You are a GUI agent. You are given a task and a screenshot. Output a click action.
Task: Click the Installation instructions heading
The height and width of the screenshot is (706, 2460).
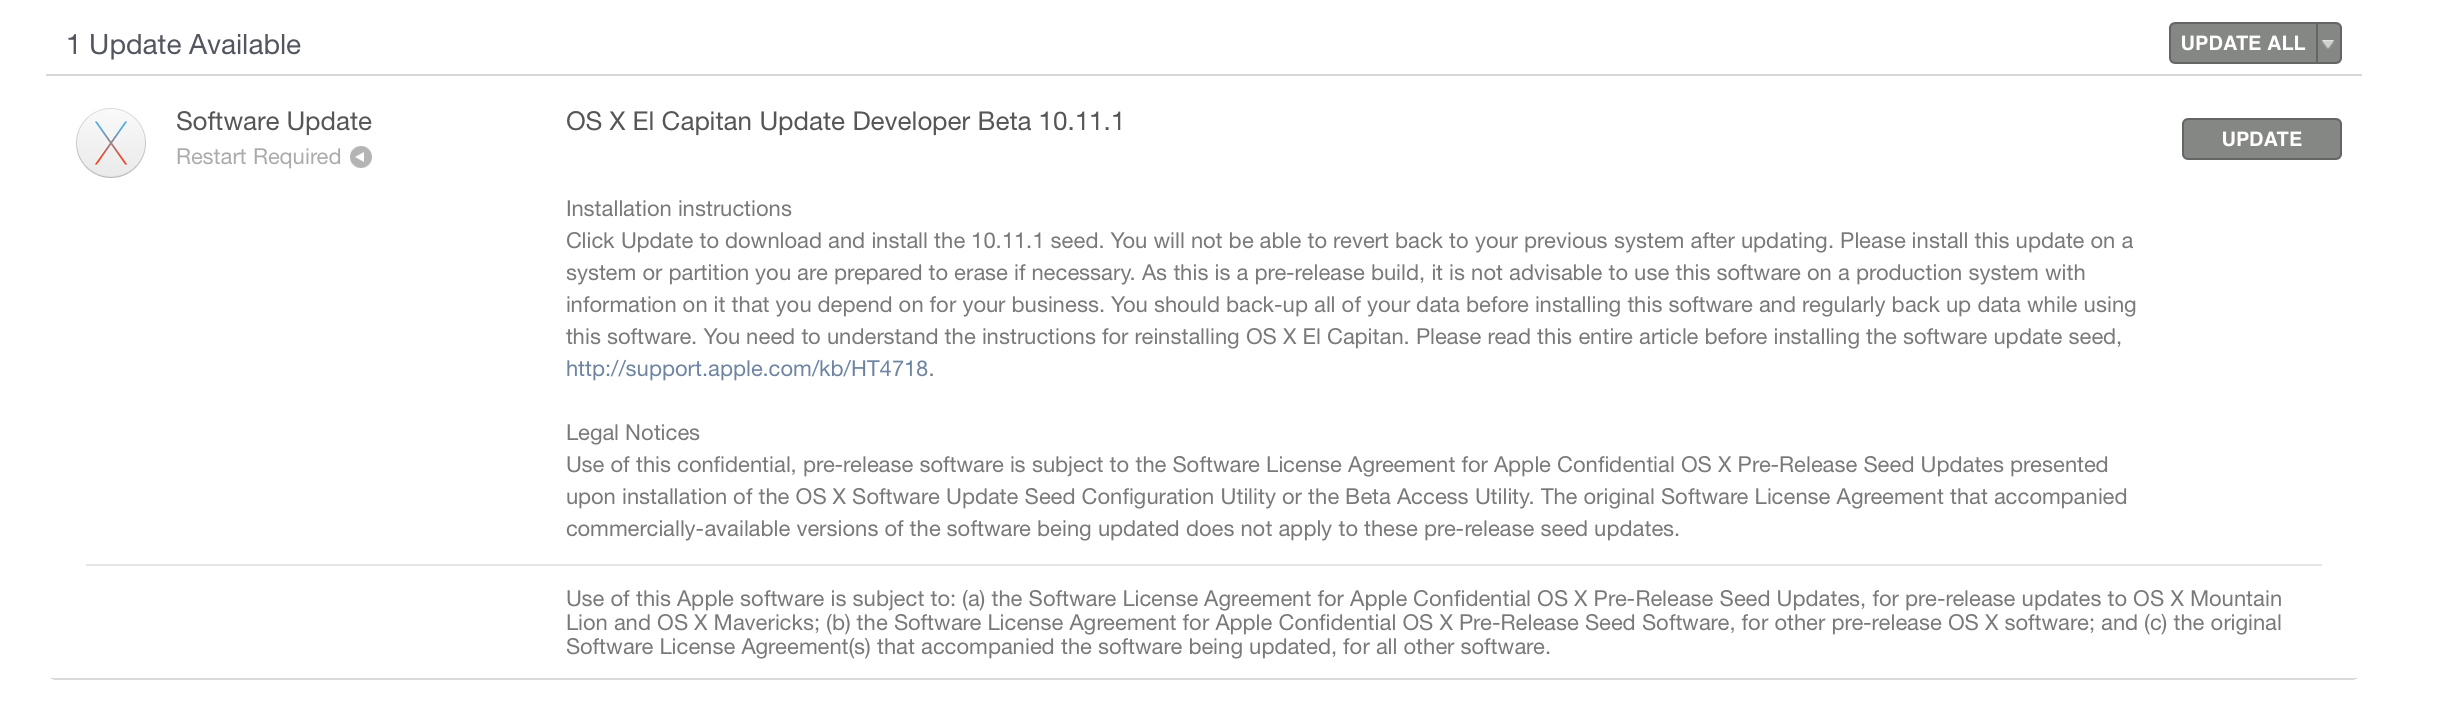point(678,209)
